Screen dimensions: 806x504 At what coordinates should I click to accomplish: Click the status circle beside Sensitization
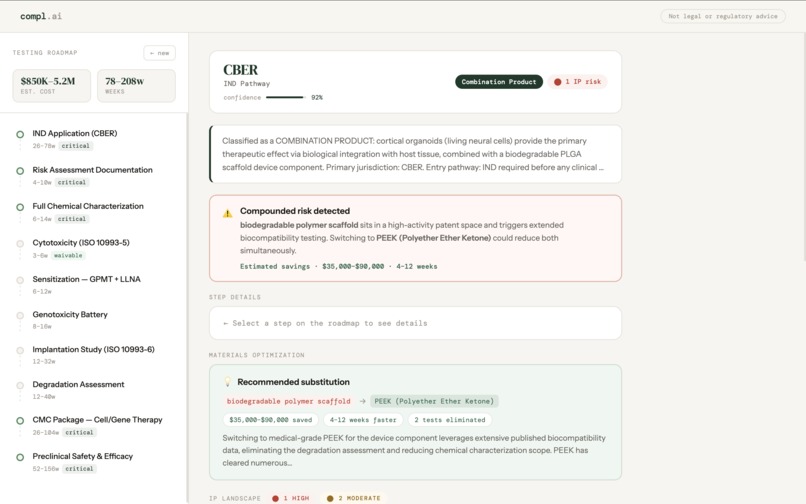[x=20, y=280]
